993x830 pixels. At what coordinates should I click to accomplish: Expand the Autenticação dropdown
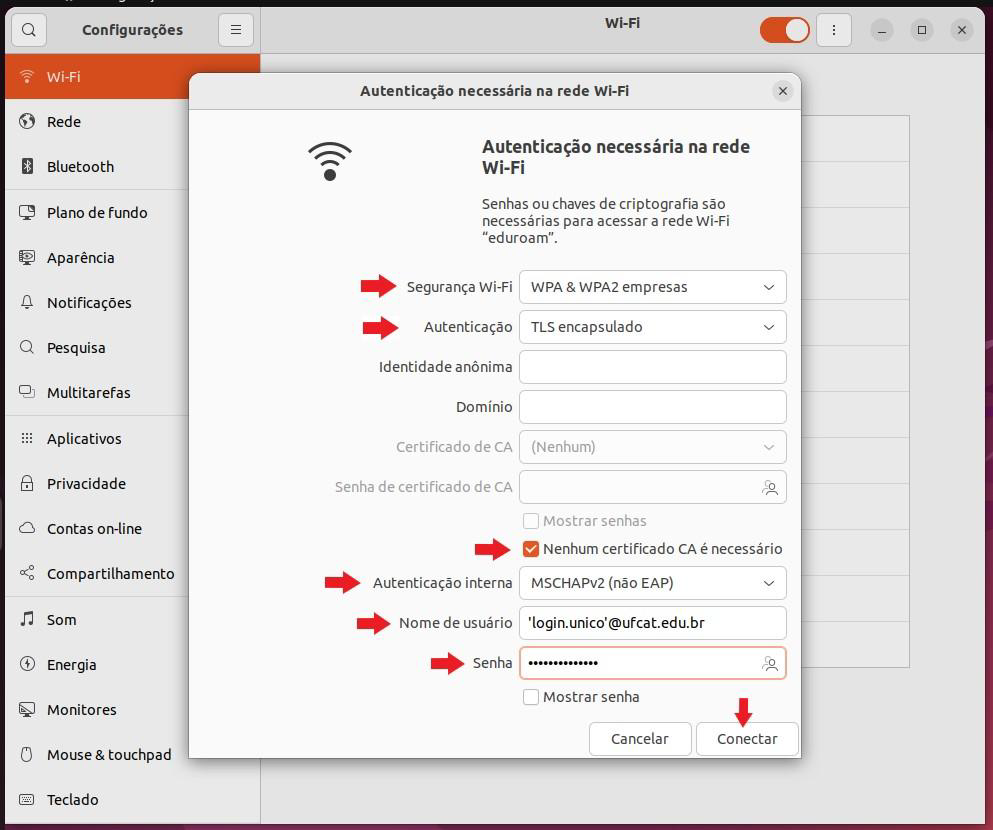pyautogui.click(x=653, y=327)
